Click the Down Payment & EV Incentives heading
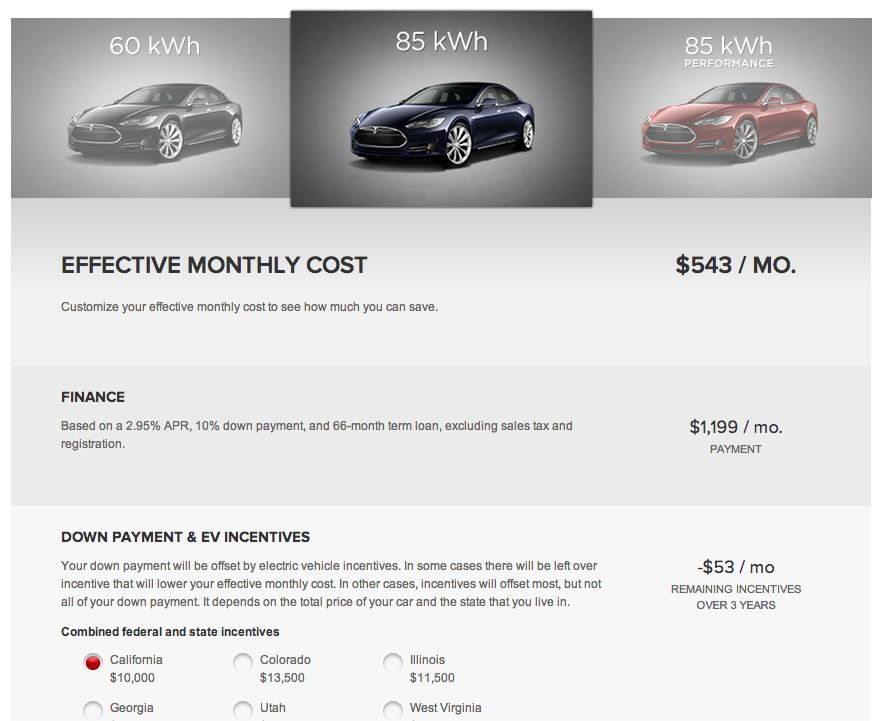883x721 pixels. point(185,537)
